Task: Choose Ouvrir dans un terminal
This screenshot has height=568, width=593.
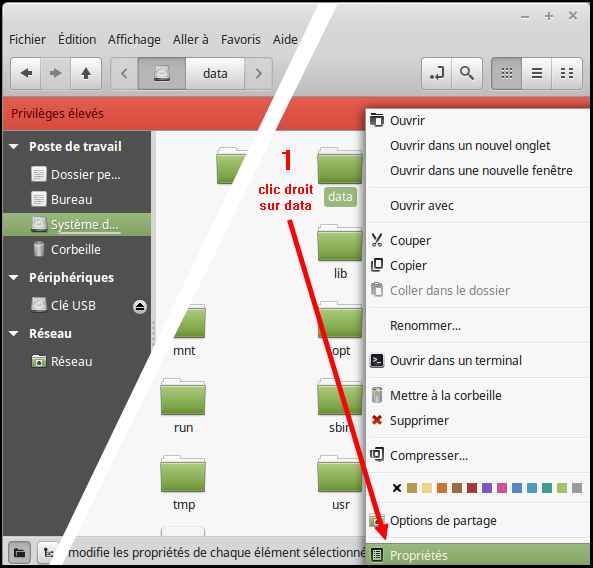Action: click(478, 360)
